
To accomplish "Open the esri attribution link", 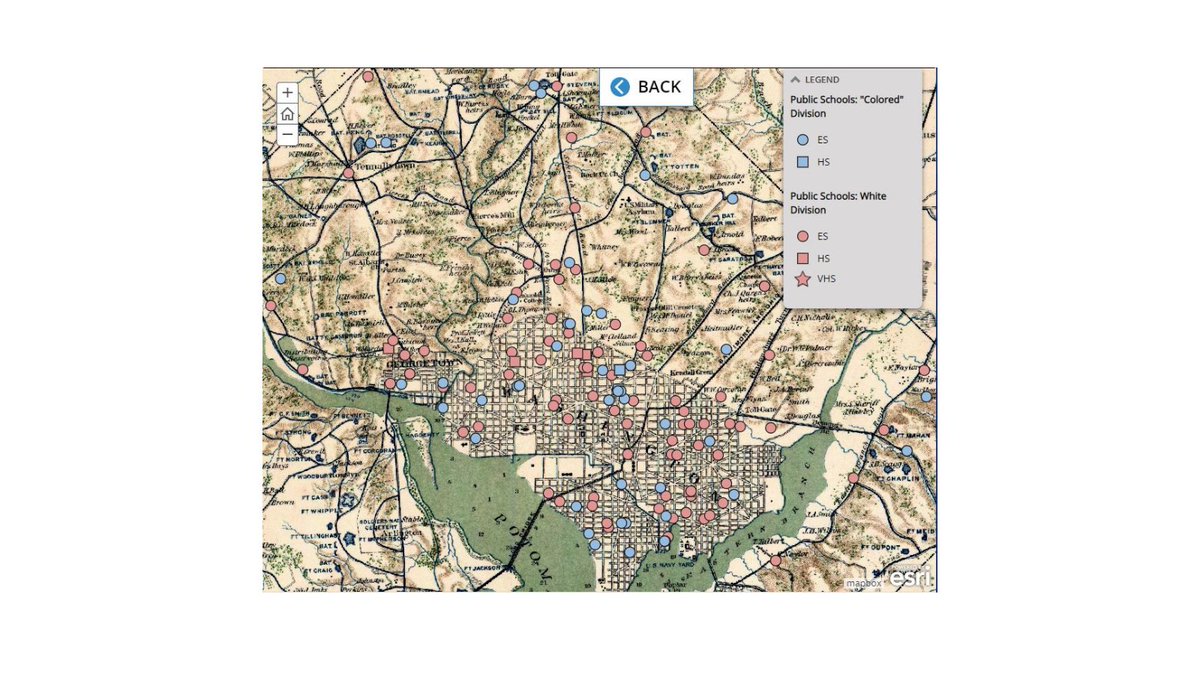I will click(909, 575).
